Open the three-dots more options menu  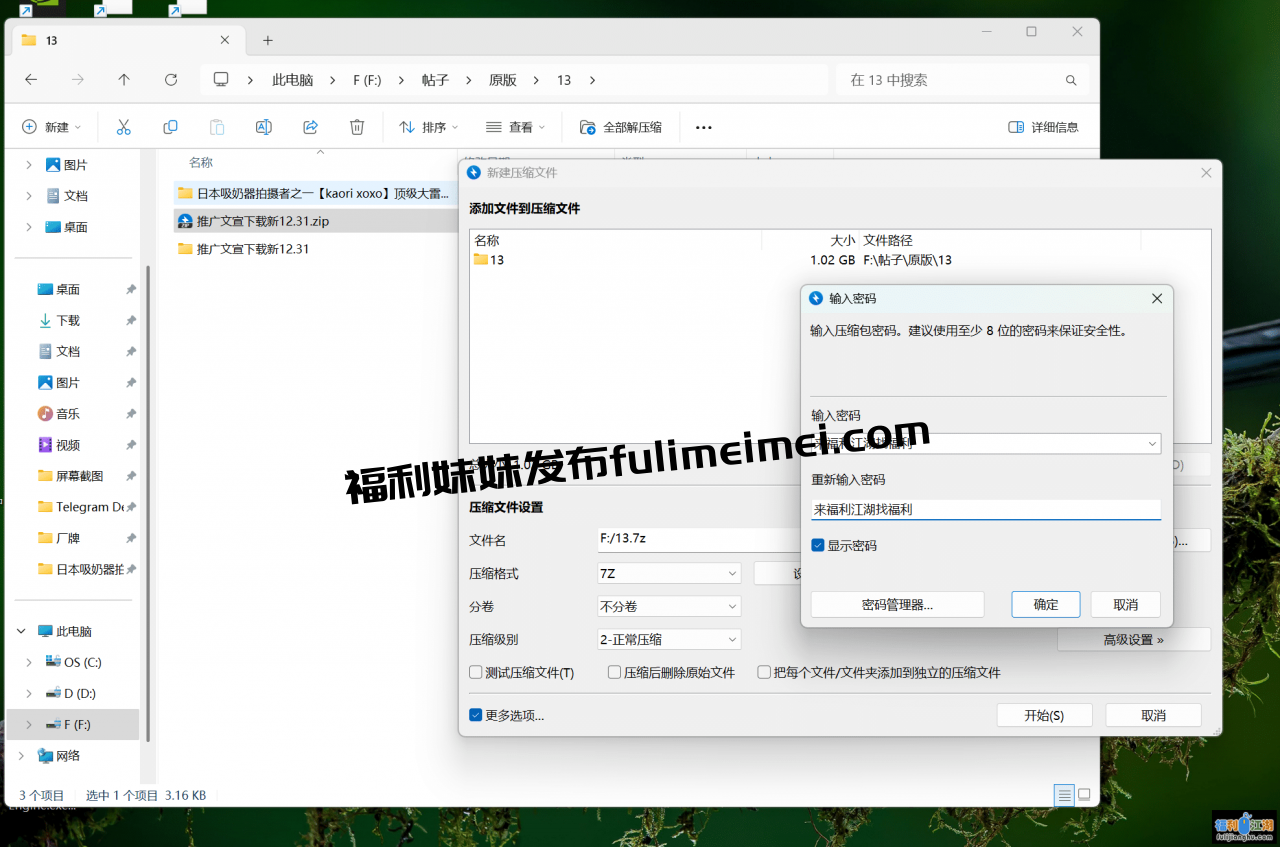coord(703,127)
